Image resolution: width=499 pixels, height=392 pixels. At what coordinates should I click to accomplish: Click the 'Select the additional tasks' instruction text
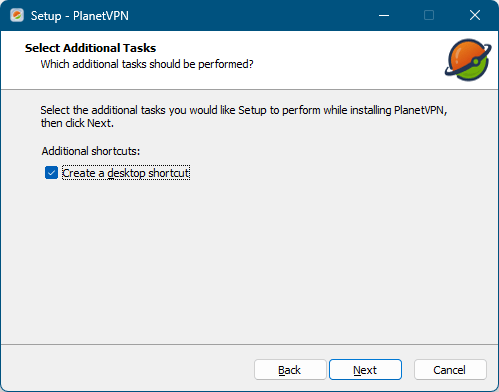244,116
